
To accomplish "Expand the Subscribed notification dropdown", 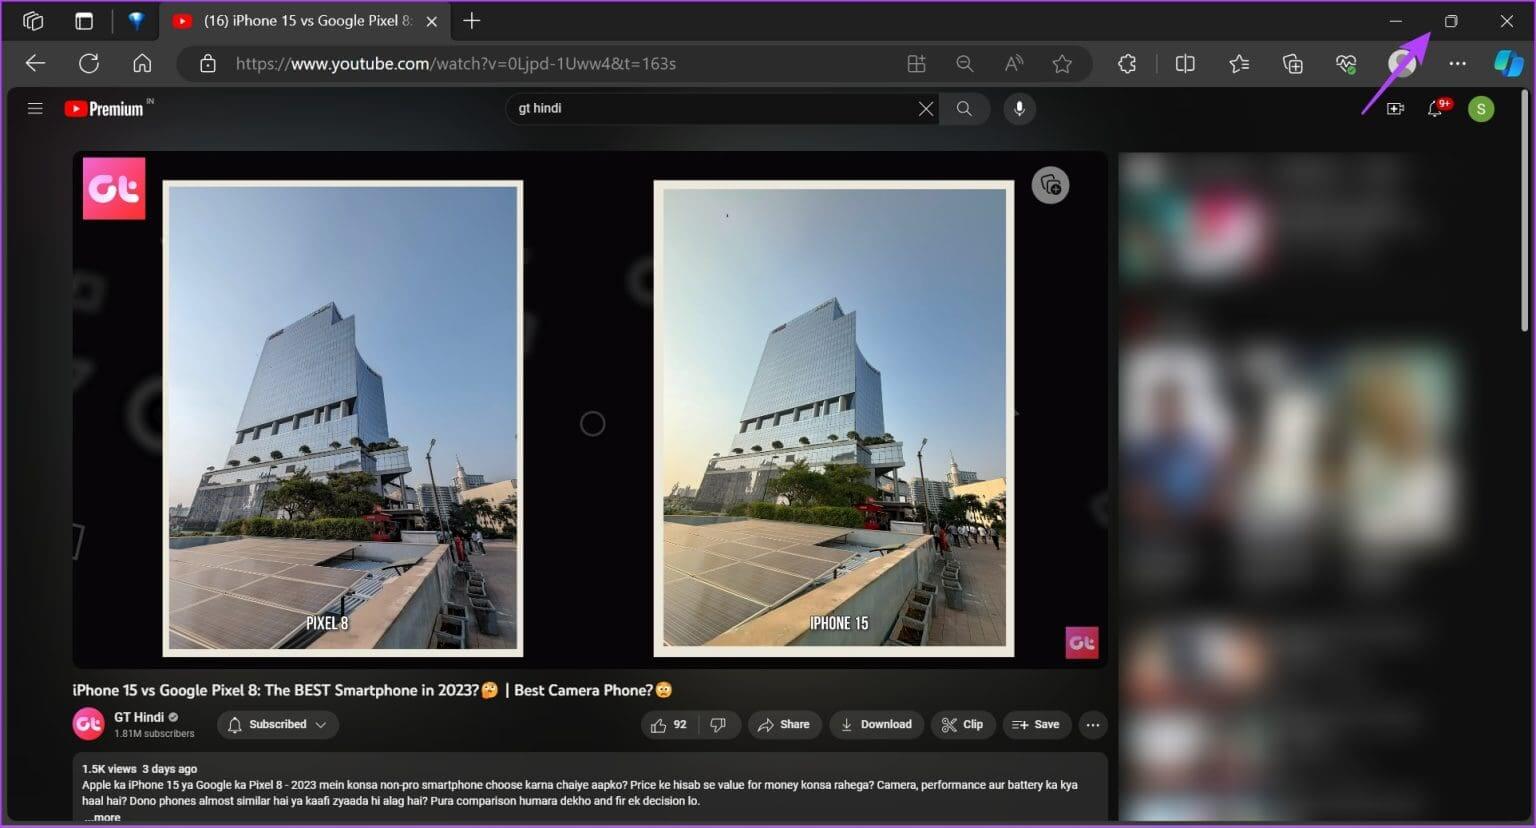I will pyautogui.click(x=278, y=725).
